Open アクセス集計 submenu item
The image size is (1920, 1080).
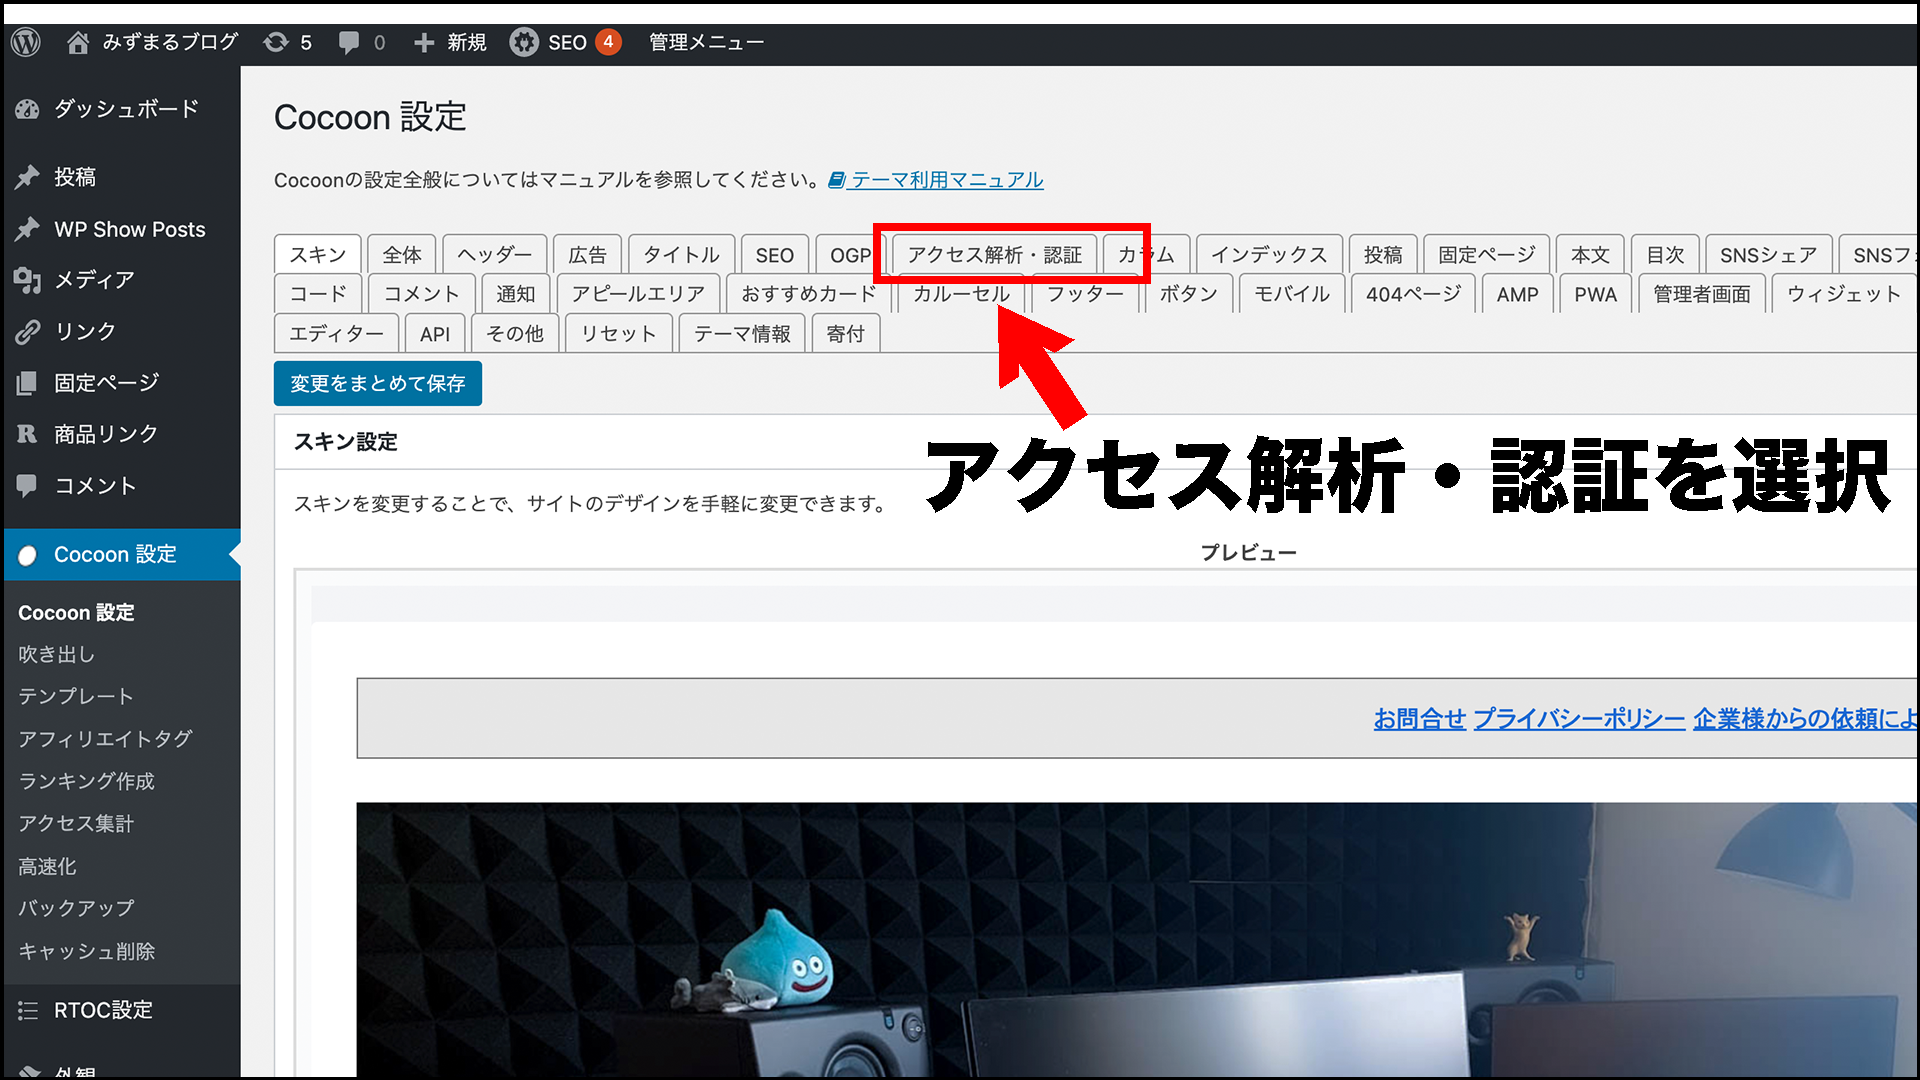(x=76, y=824)
